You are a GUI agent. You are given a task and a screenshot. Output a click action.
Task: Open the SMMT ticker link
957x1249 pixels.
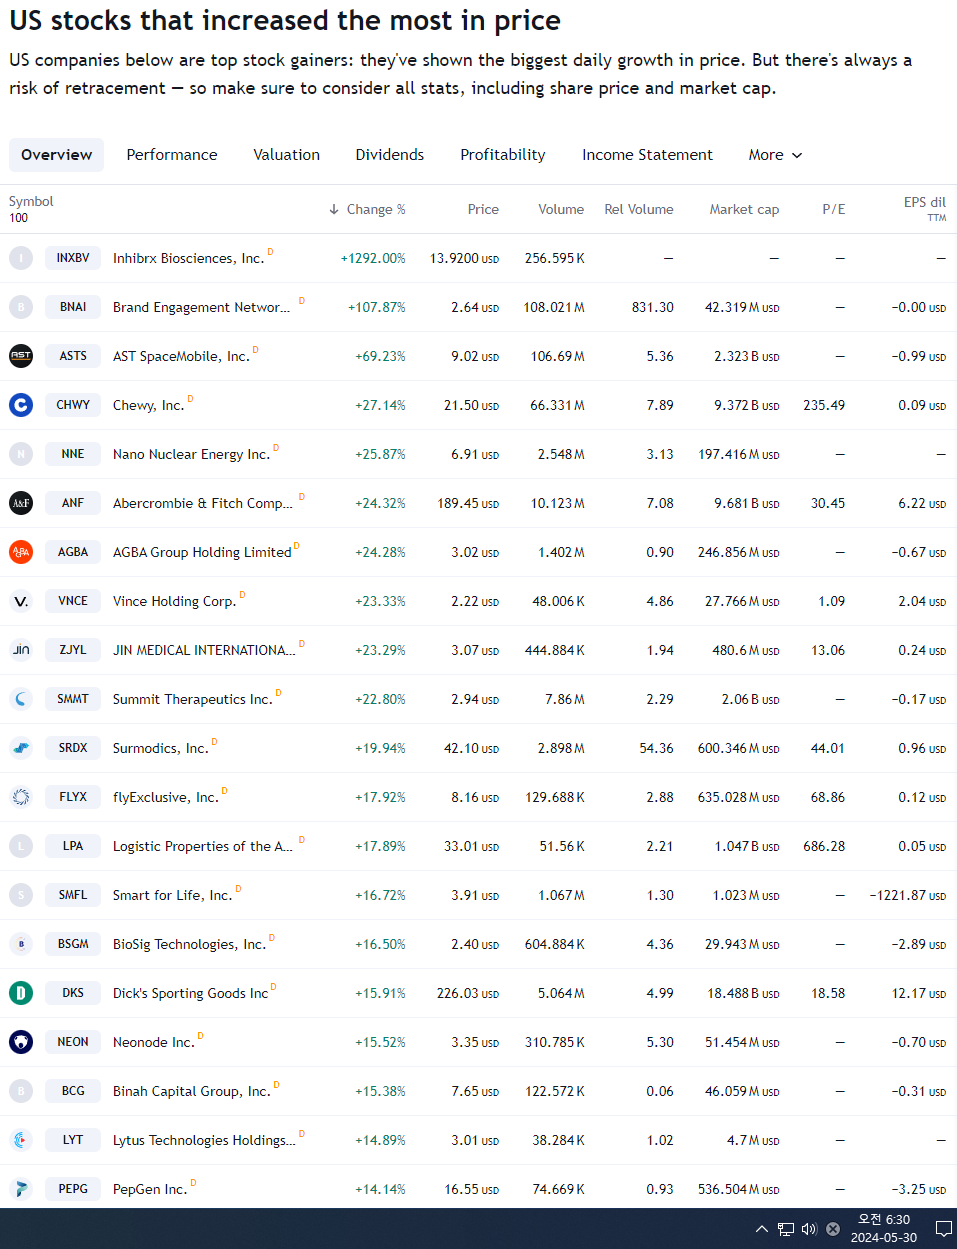point(73,699)
